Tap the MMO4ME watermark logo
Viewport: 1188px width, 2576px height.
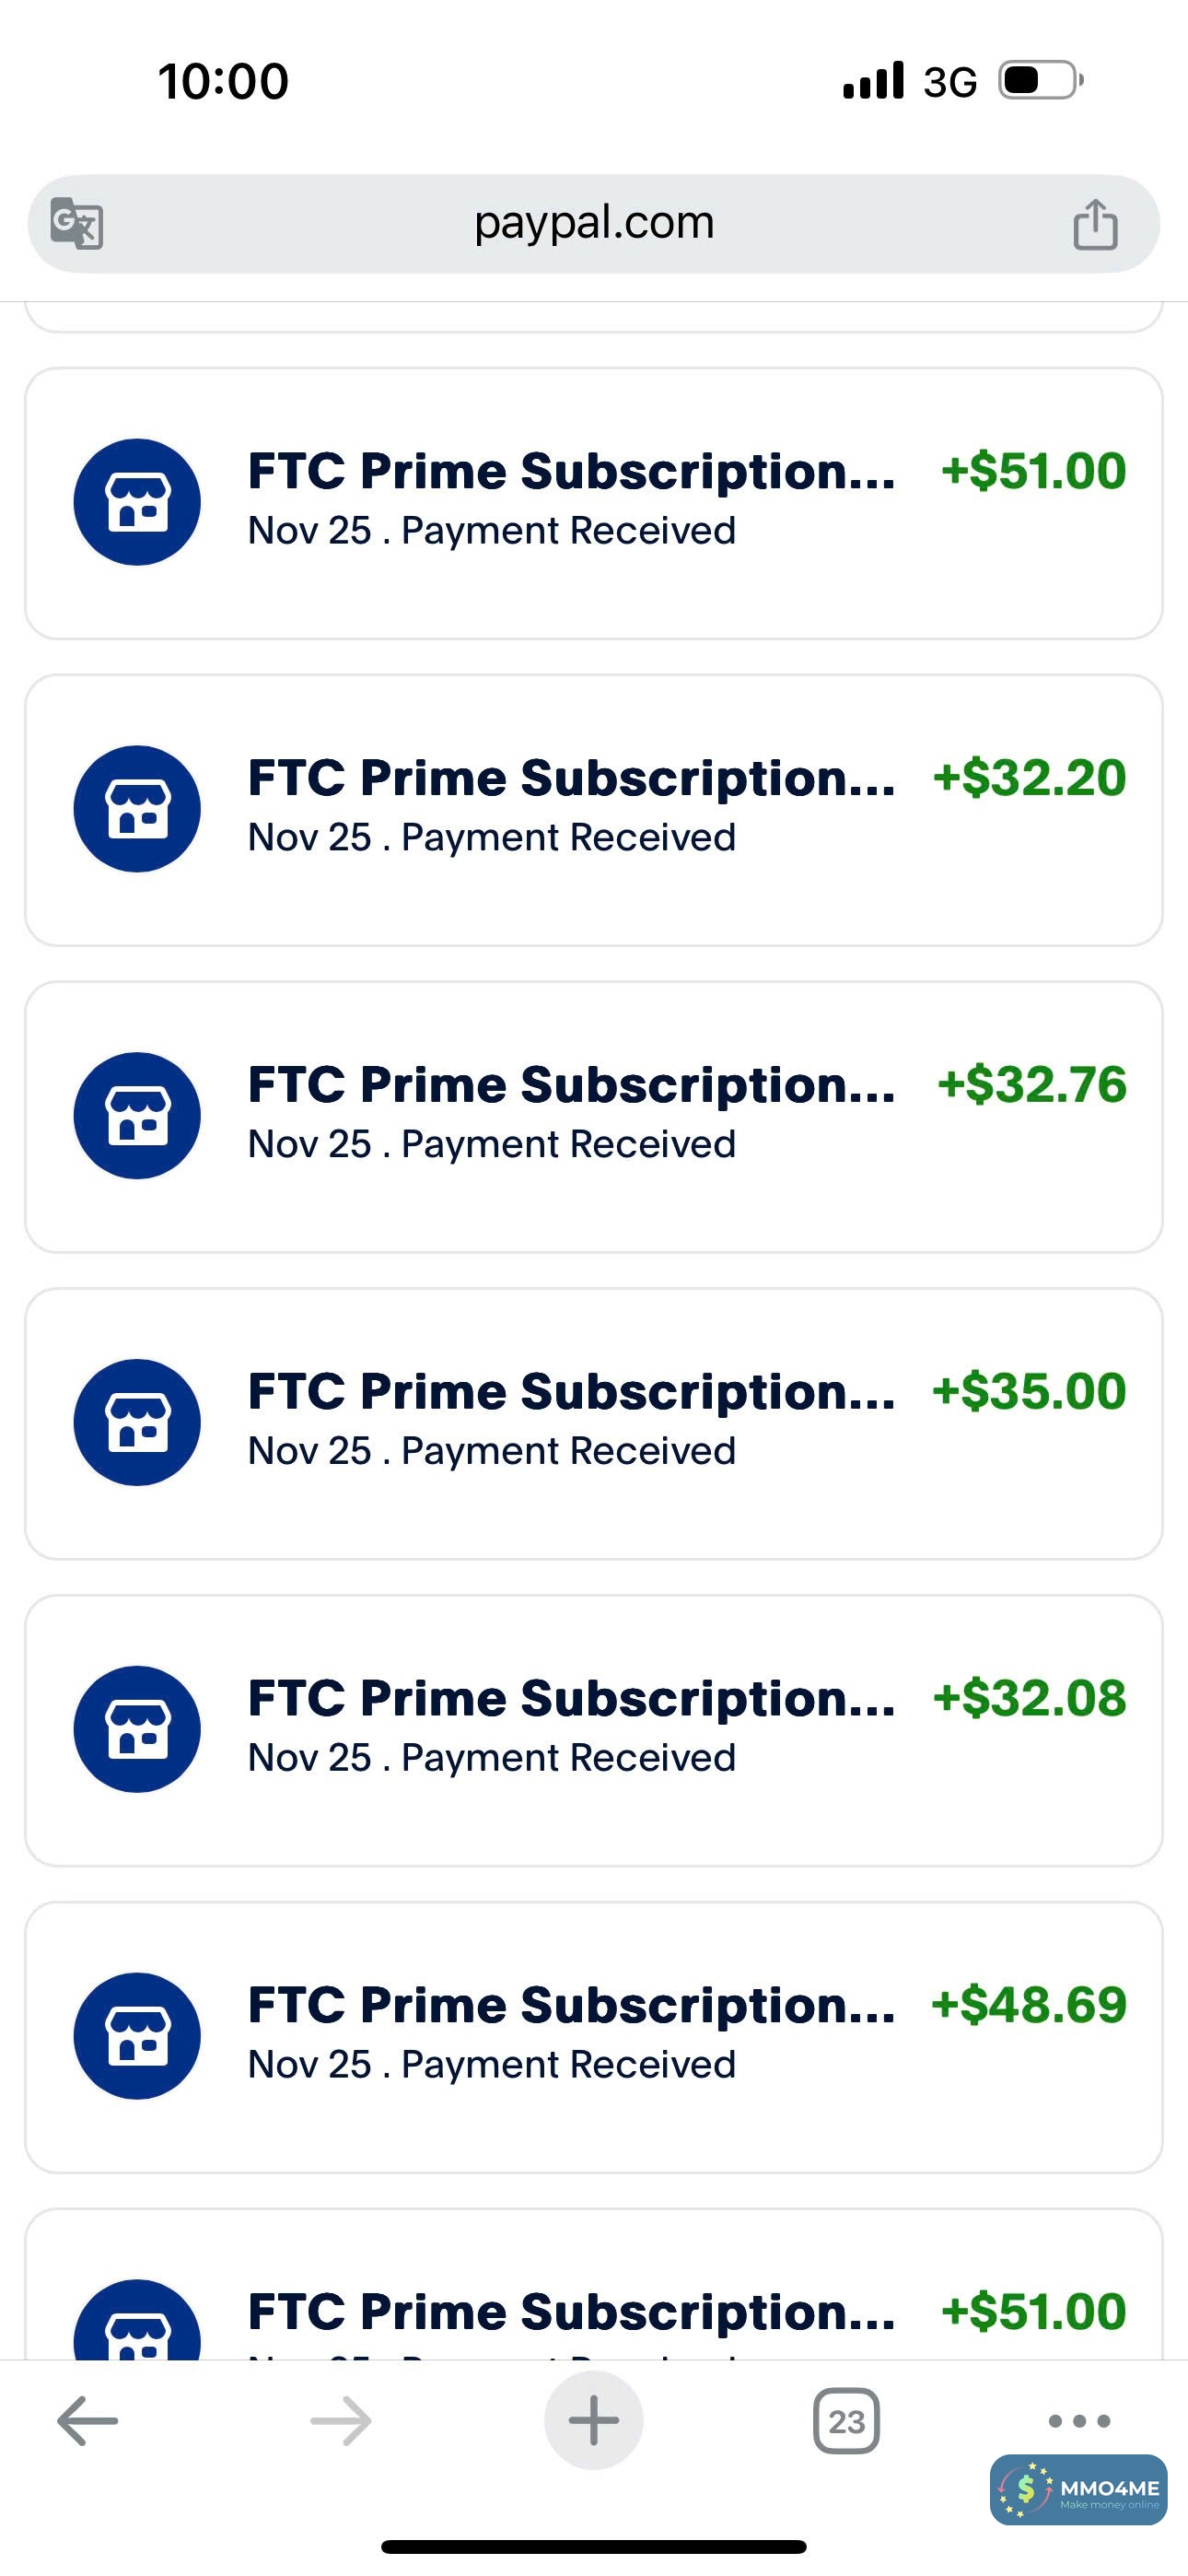[1079, 2490]
